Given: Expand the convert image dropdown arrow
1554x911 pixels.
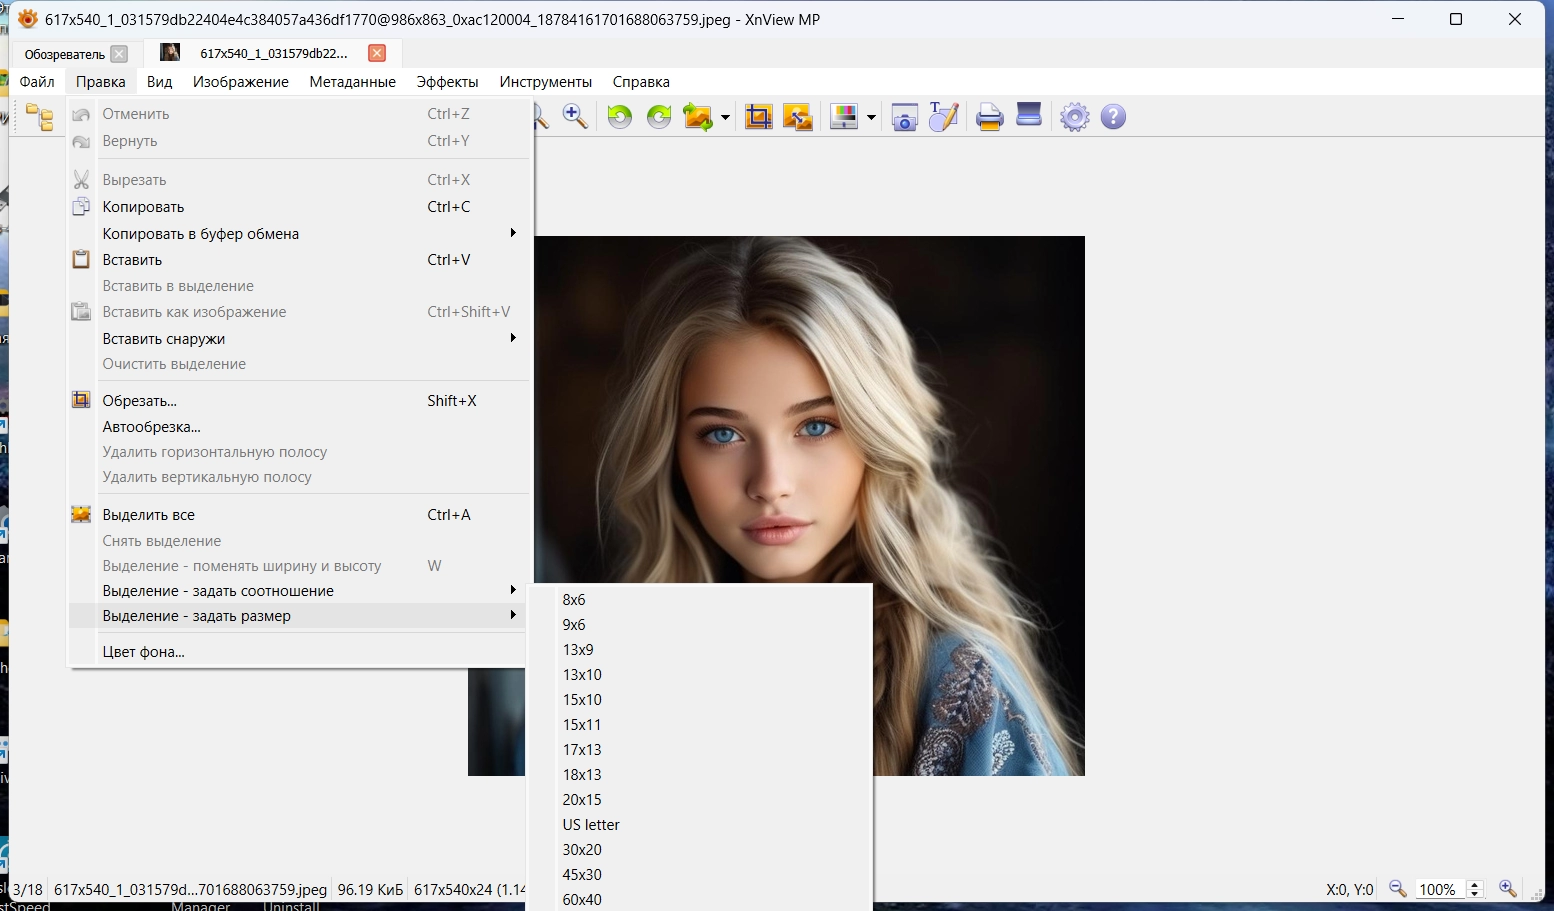Looking at the screenshot, I should (725, 118).
